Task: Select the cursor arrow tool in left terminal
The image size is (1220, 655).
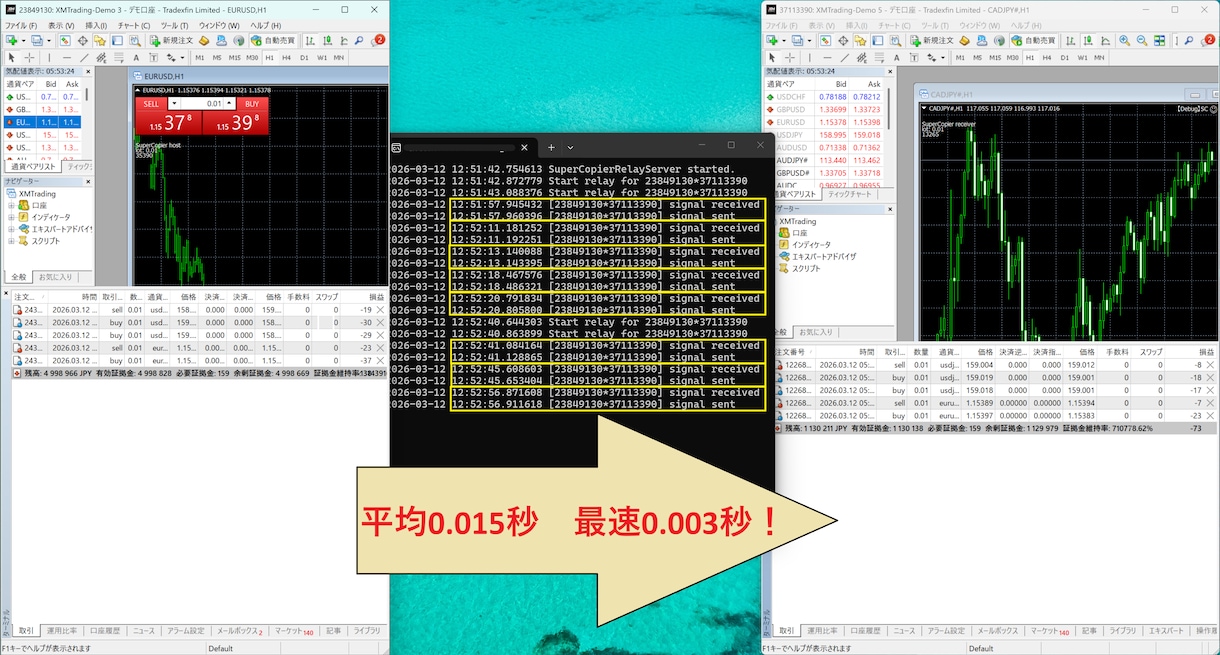Action: [12, 58]
